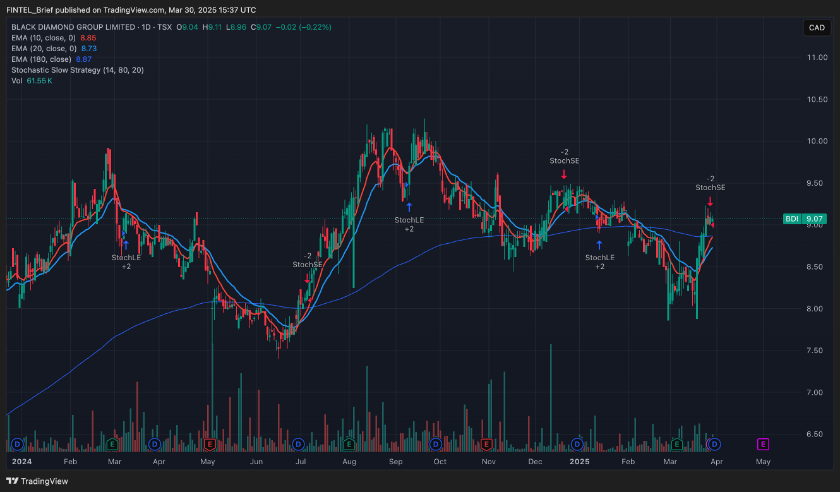Viewport: 840px width, 492px height.
Task: Click the 11.00 price axis label
Action: 816,57
